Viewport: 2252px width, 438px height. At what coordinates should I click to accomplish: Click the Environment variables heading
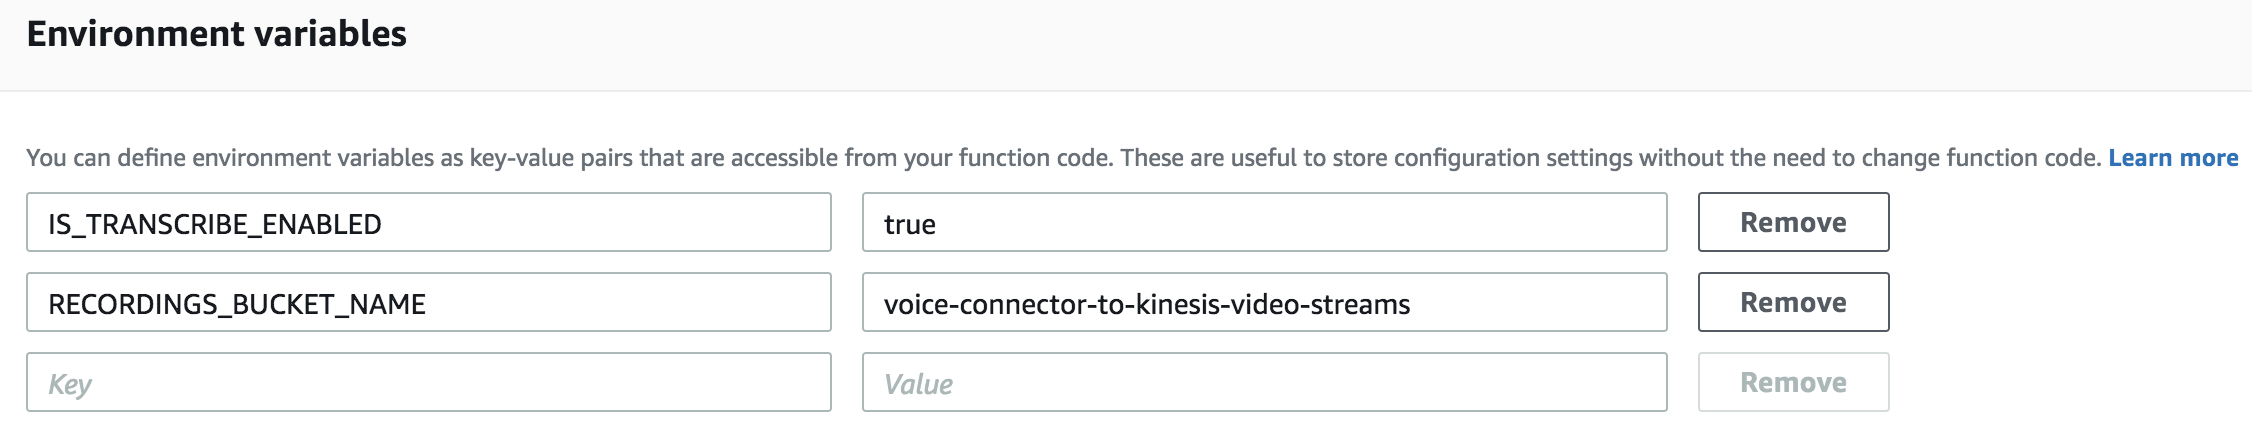tap(217, 34)
